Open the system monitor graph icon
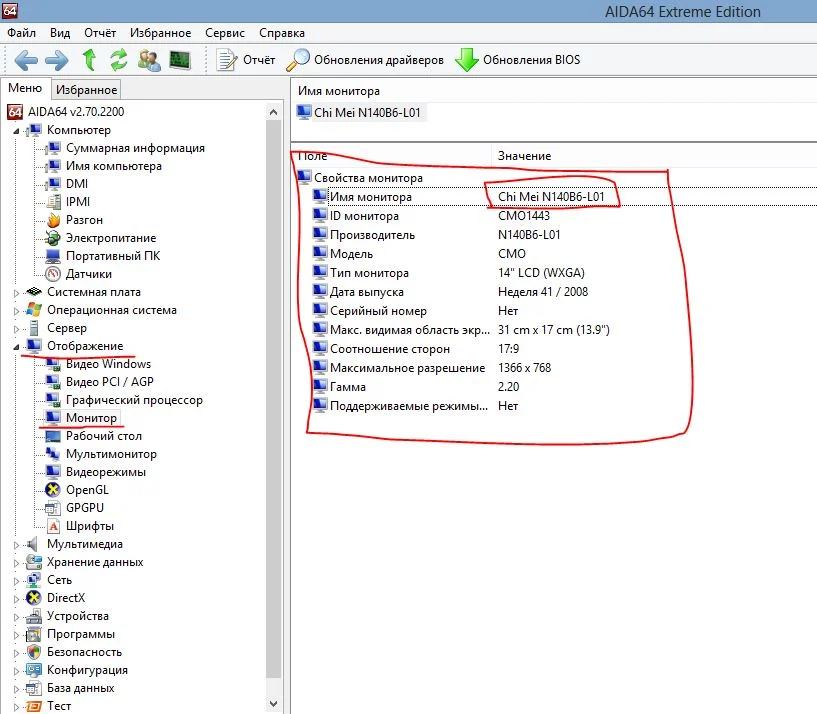This screenshot has height=714, width=817. (x=180, y=60)
